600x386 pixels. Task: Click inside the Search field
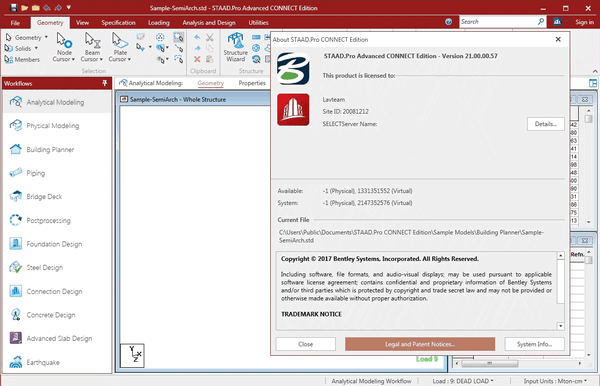tap(498, 22)
